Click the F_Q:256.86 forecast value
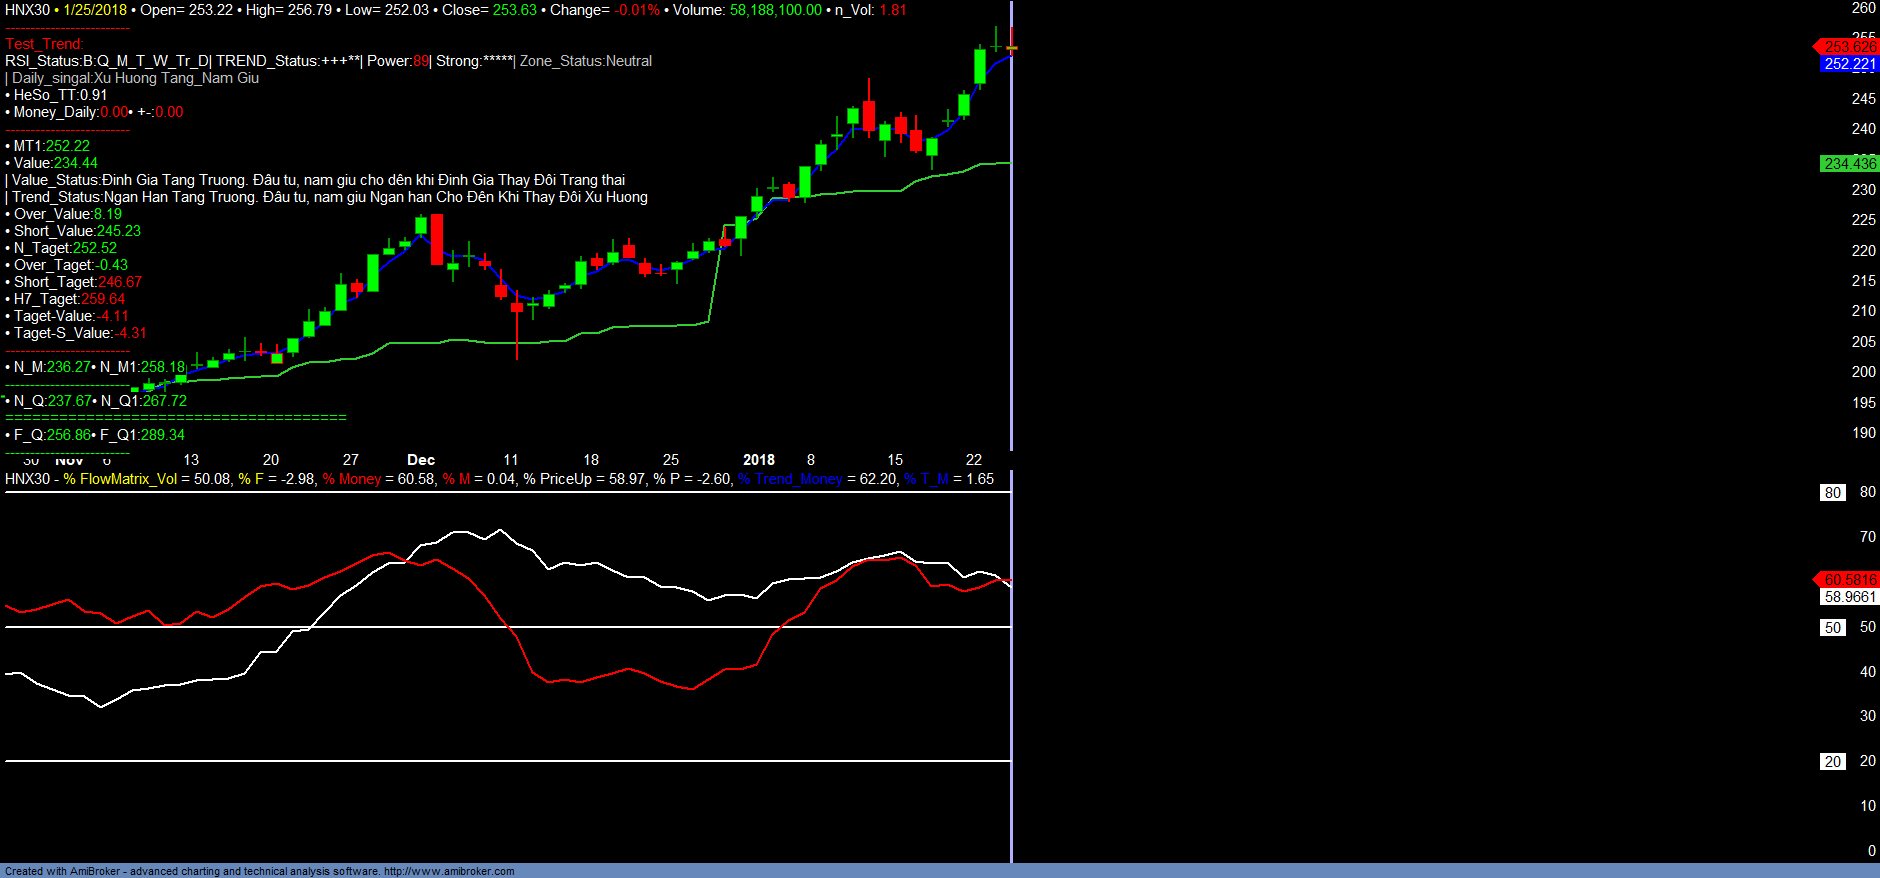The height and width of the screenshot is (878, 1880). tap(52, 435)
